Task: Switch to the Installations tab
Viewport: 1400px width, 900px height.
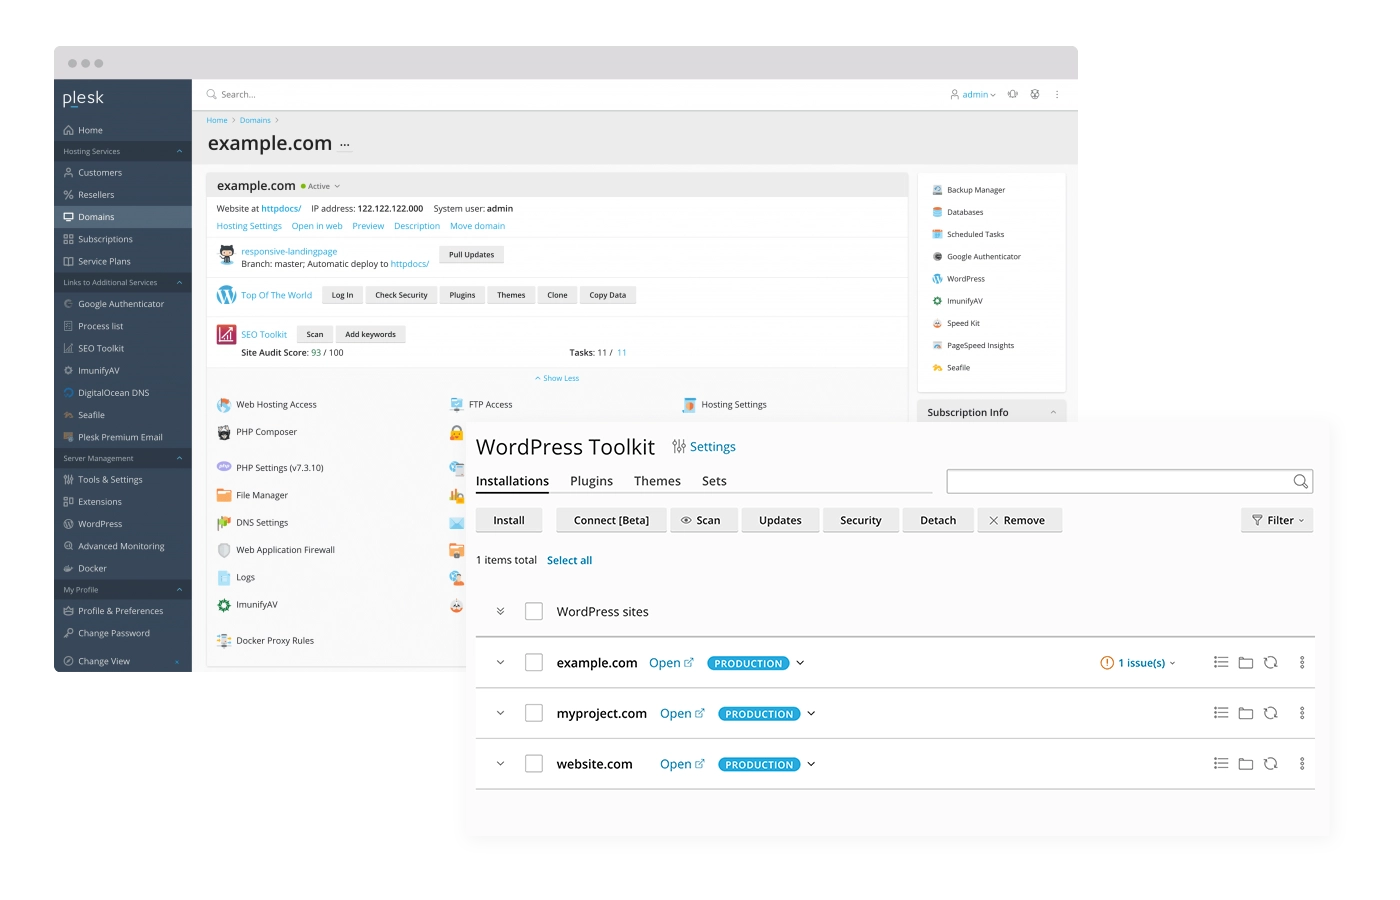Action: click(512, 481)
